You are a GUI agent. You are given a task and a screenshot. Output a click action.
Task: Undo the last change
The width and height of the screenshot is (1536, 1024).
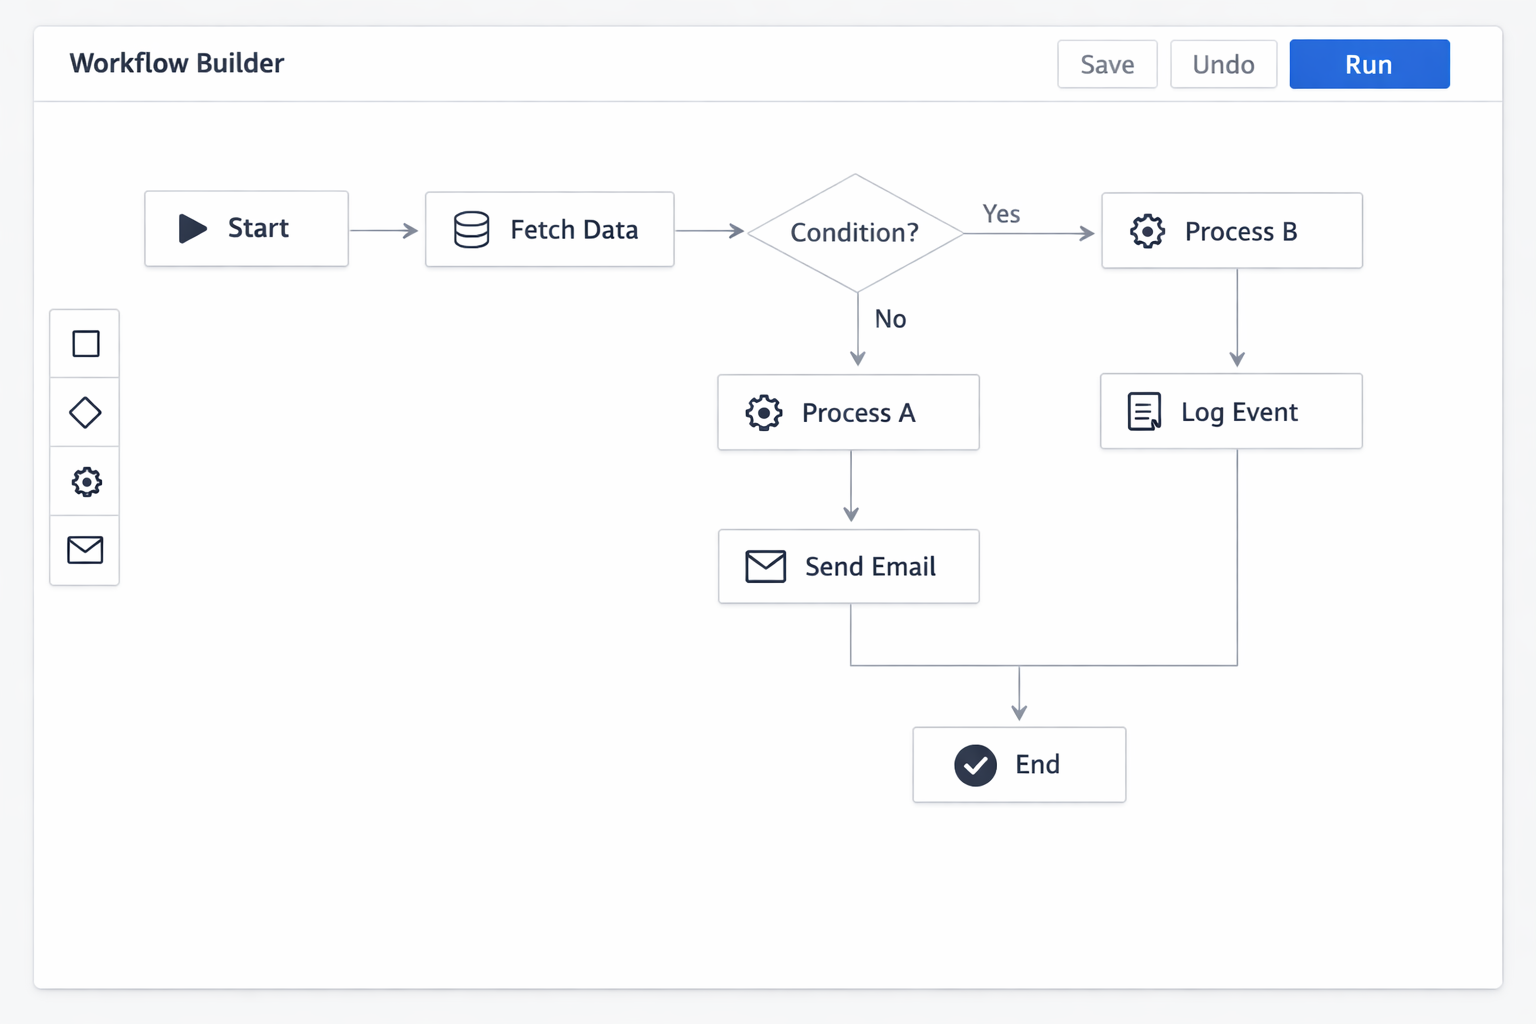[1223, 65]
